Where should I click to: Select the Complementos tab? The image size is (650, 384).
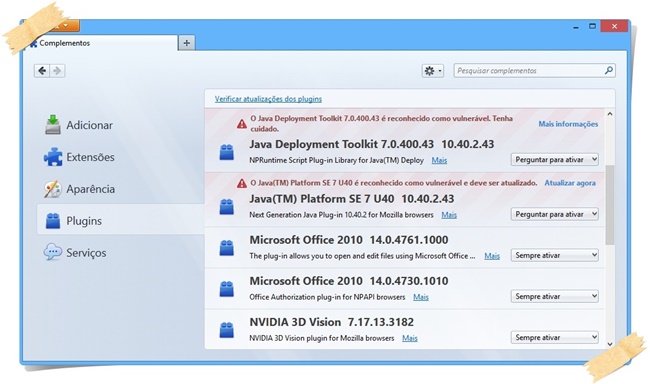[x=102, y=43]
